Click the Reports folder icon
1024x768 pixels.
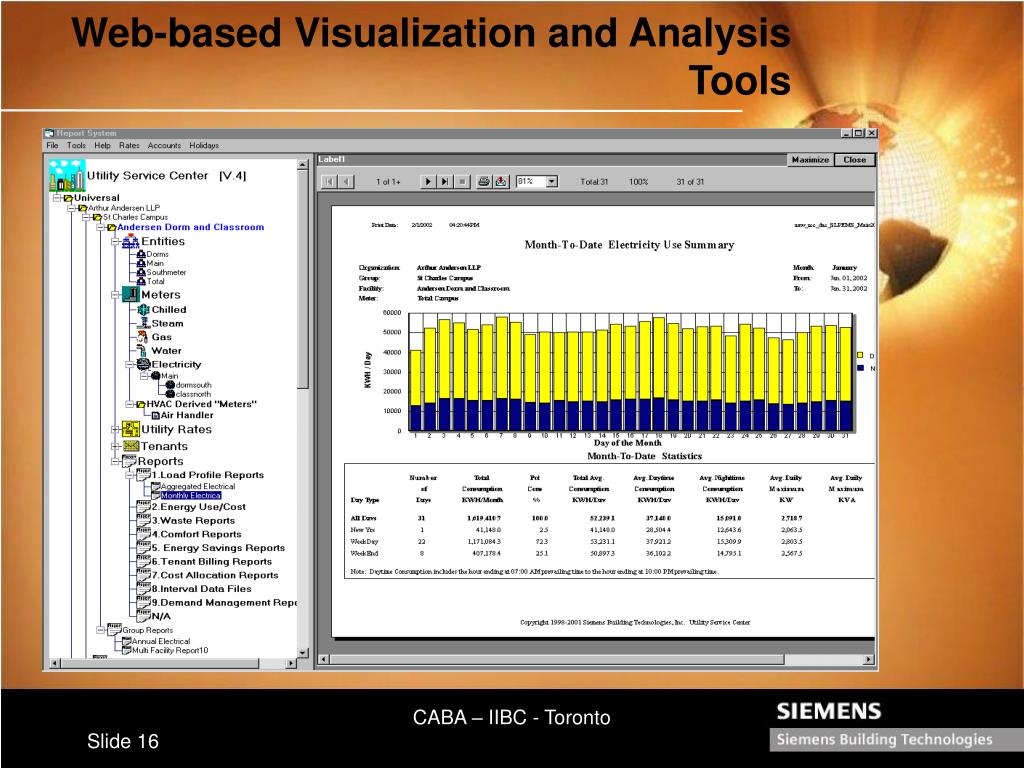click(x=129, y=461)
